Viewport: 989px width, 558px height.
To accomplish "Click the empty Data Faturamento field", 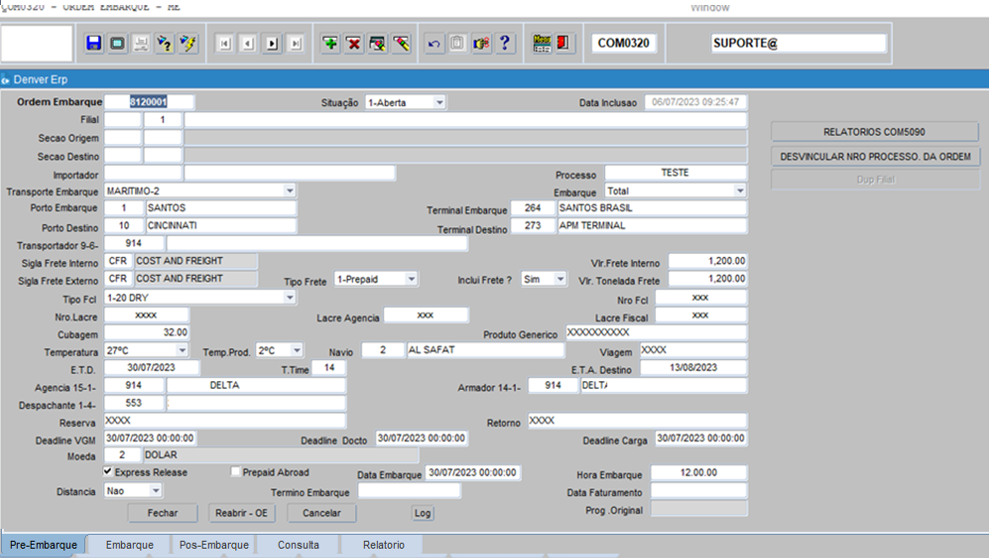I will (x=699, y=491).
